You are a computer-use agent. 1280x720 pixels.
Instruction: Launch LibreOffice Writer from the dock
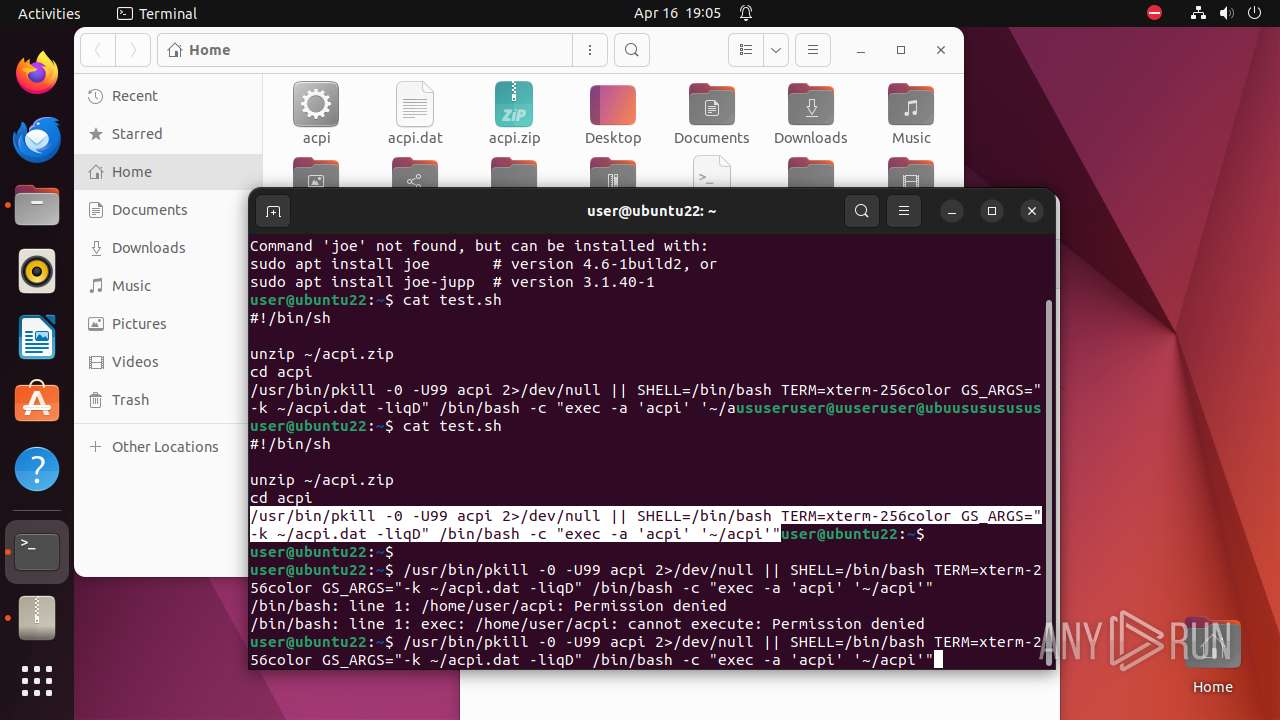coord(37,337)
